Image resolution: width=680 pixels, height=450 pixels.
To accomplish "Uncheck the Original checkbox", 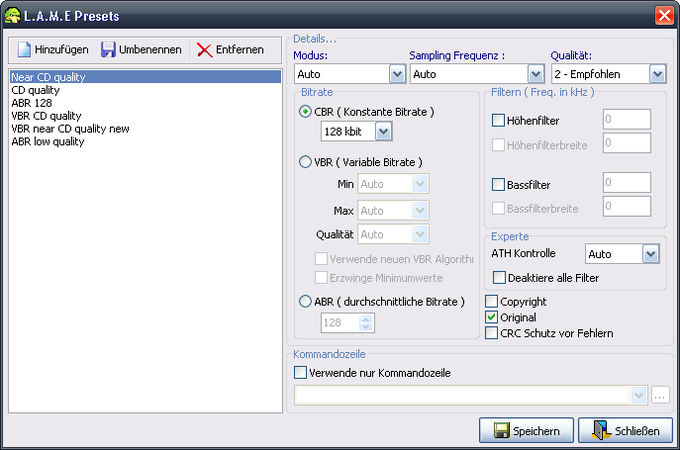I will click(x=491, y=317).
